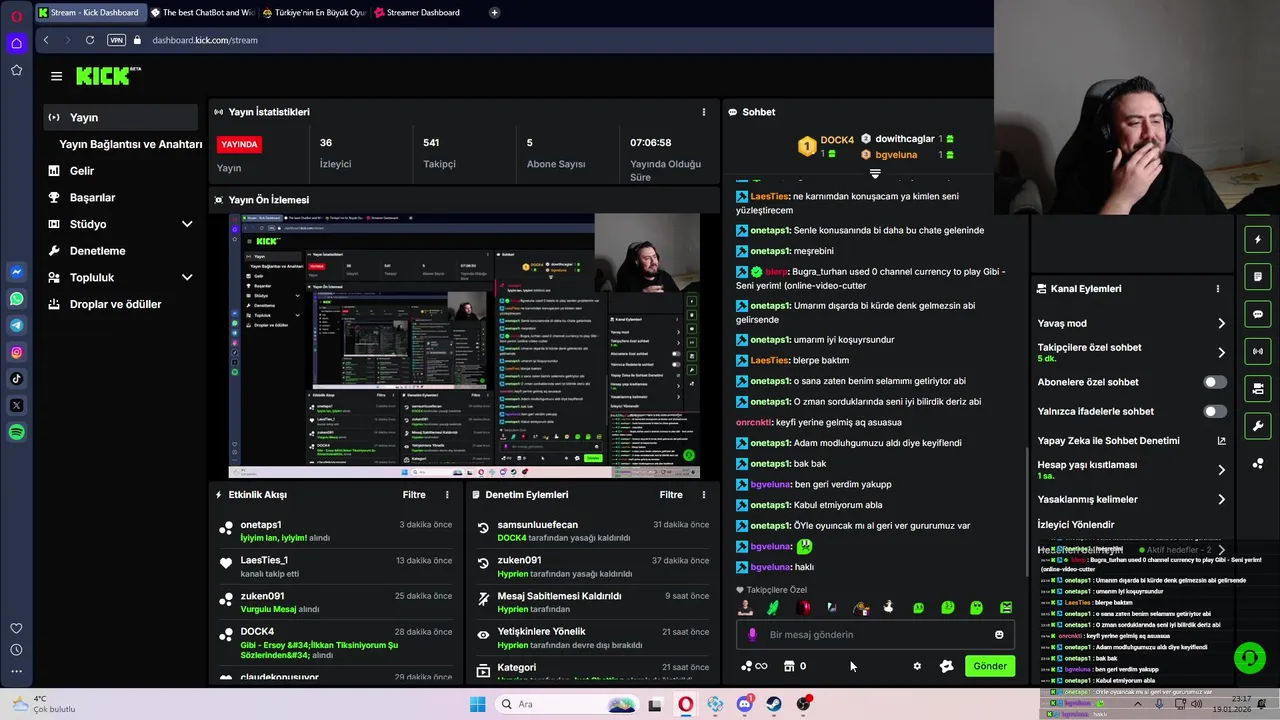The image size is (1280, 720).
Task: Click the star bookmarks icon in the Opera sidebar
Action: 16,70
